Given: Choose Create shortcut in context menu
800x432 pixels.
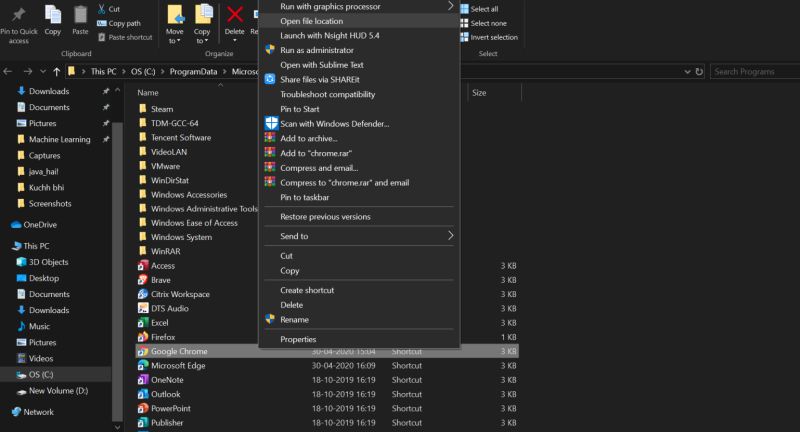Looking at the screenshot, I should click(x=359, y=290).
